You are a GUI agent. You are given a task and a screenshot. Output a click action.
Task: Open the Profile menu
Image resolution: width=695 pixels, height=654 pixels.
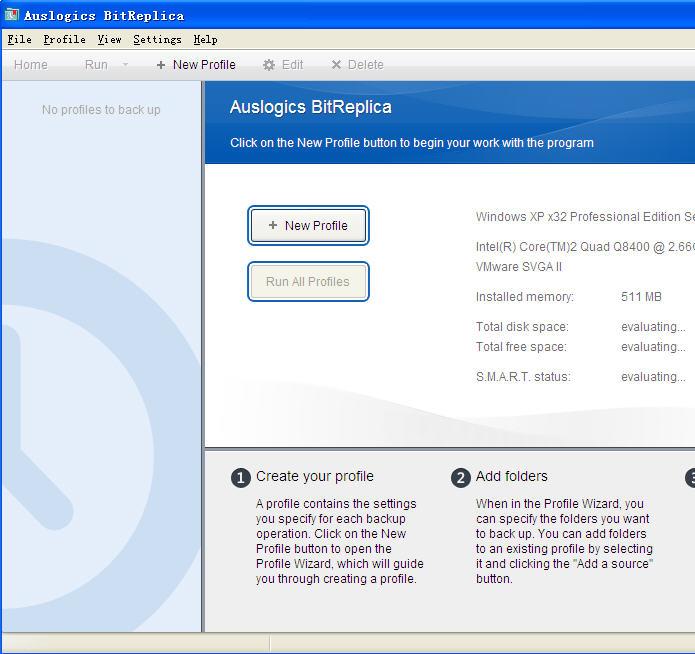pyautogui.click(x=64, y=40)
